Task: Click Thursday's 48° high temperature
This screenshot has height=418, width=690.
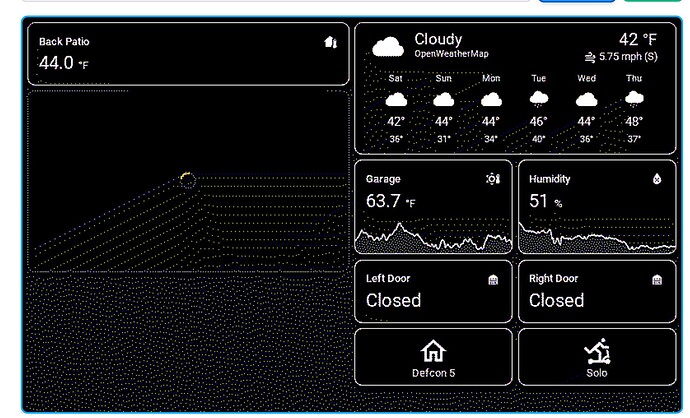Action: pos(634,121)
